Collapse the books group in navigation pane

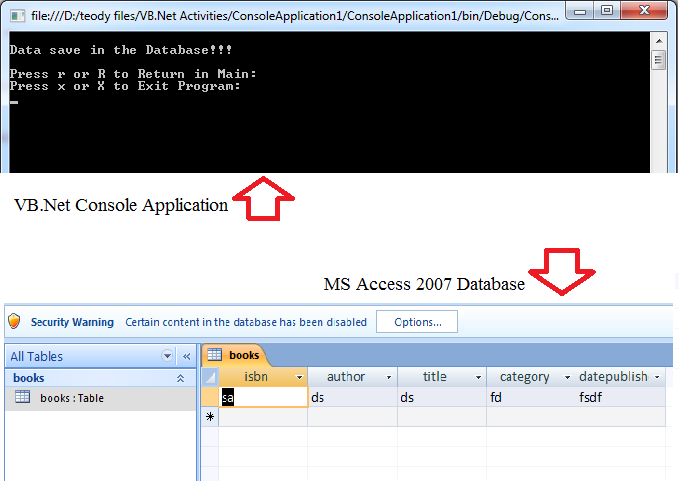[181, 378]
